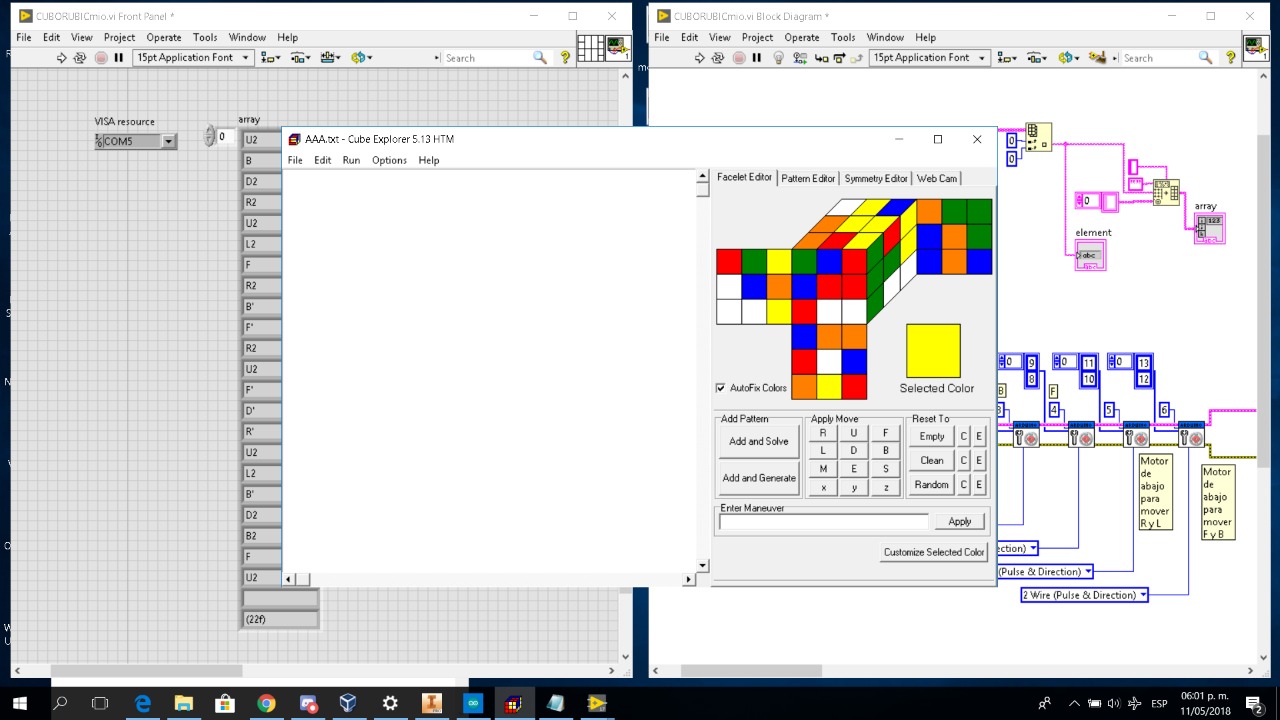Open Block Diagram font selector dropdown

[929, 58]
